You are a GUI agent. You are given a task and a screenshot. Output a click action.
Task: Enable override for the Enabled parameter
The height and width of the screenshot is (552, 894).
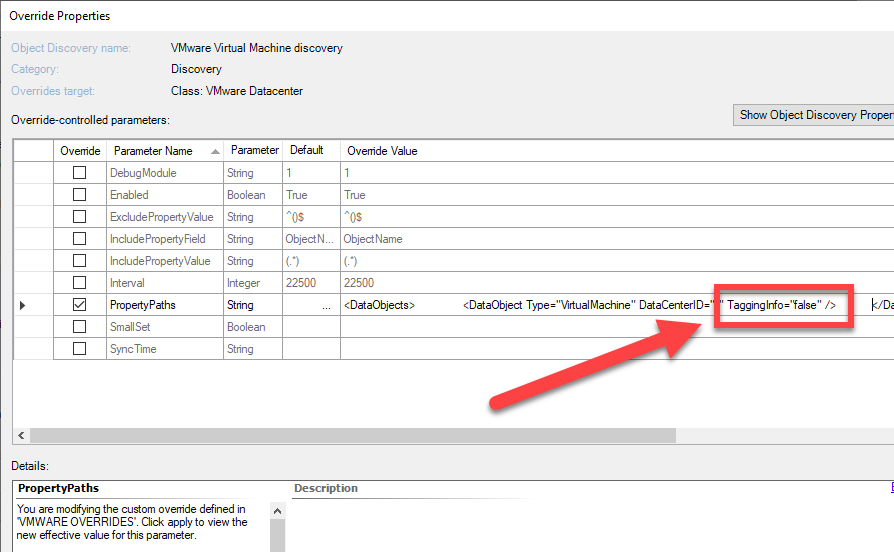(79, 195)
